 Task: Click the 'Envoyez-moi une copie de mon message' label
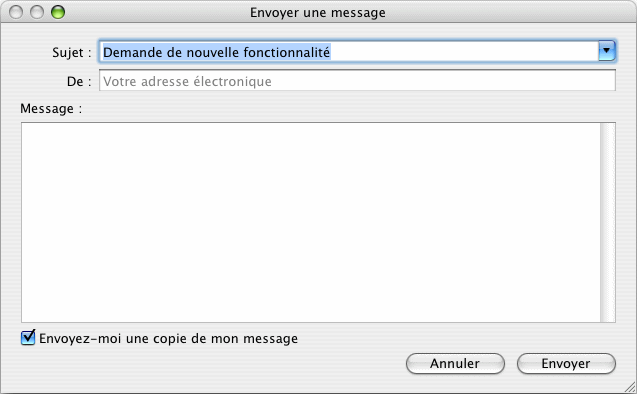[169, 339]
